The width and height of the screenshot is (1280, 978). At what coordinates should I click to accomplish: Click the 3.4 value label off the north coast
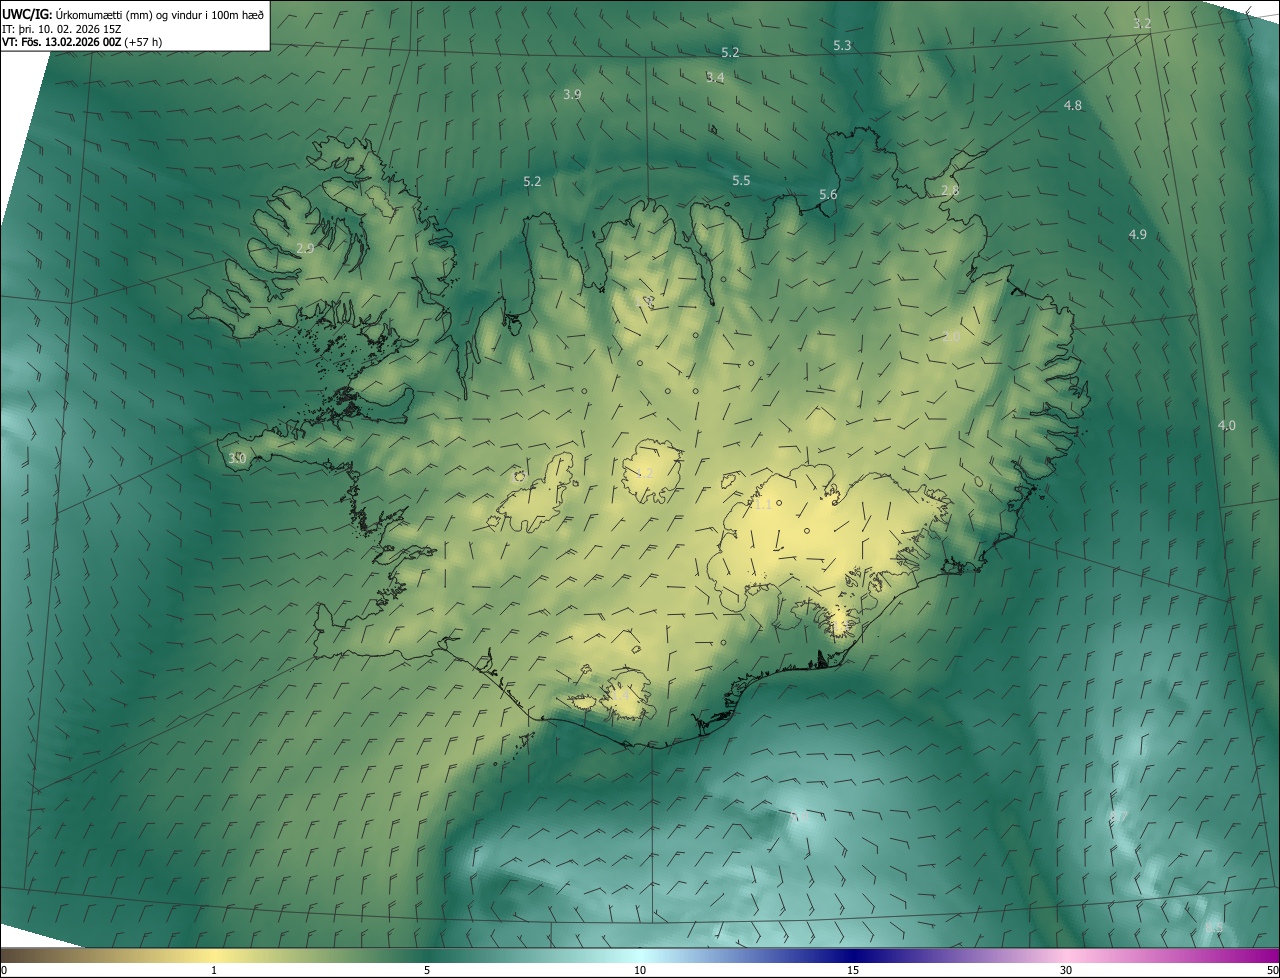[x=715, y=78]
